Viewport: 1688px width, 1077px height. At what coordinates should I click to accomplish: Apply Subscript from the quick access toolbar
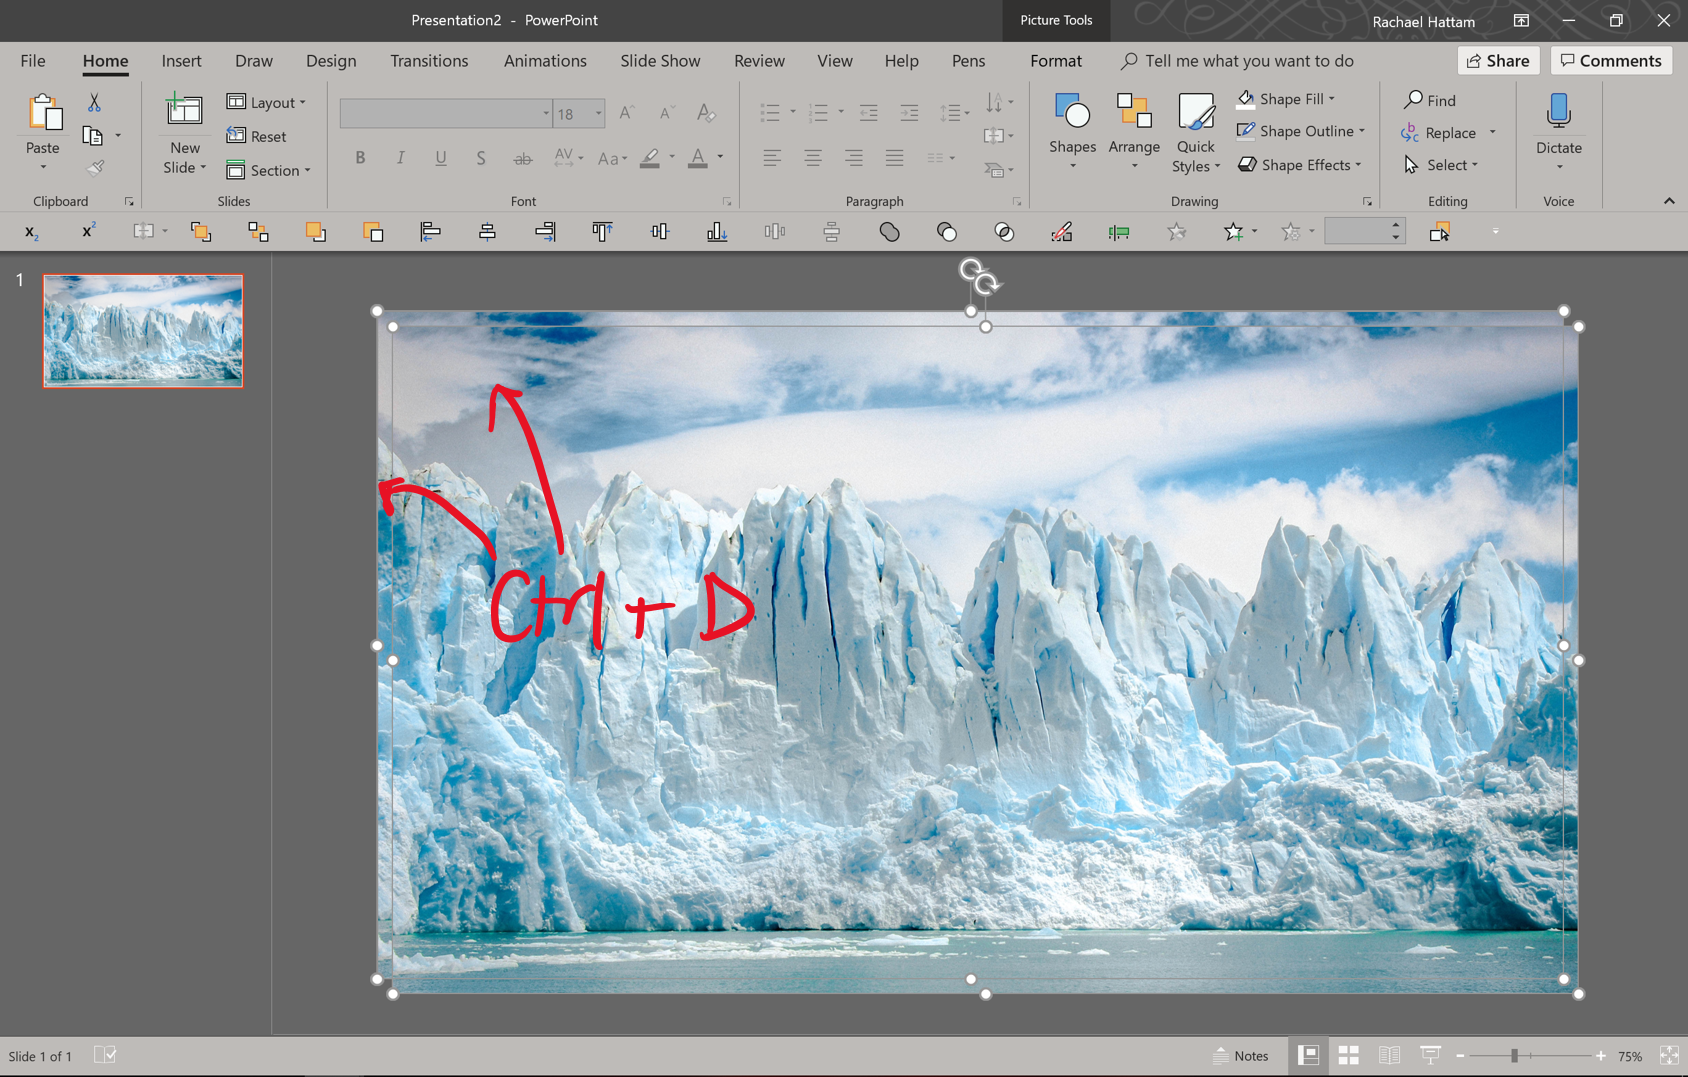click(31, 231)
